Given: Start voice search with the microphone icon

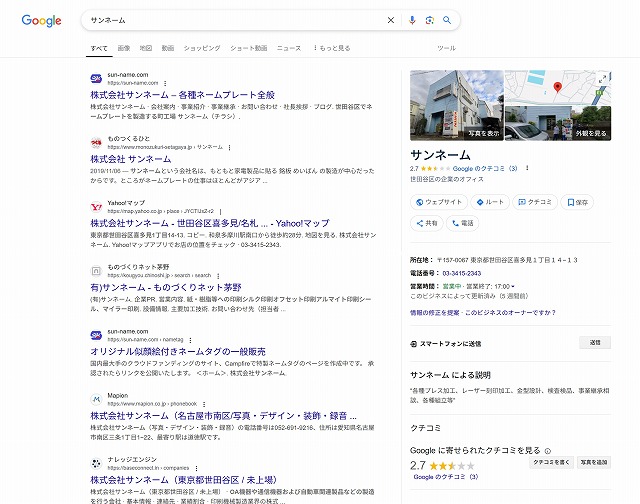Looking at the screenshot, I should pyautogui.click(x=412, y=20).
